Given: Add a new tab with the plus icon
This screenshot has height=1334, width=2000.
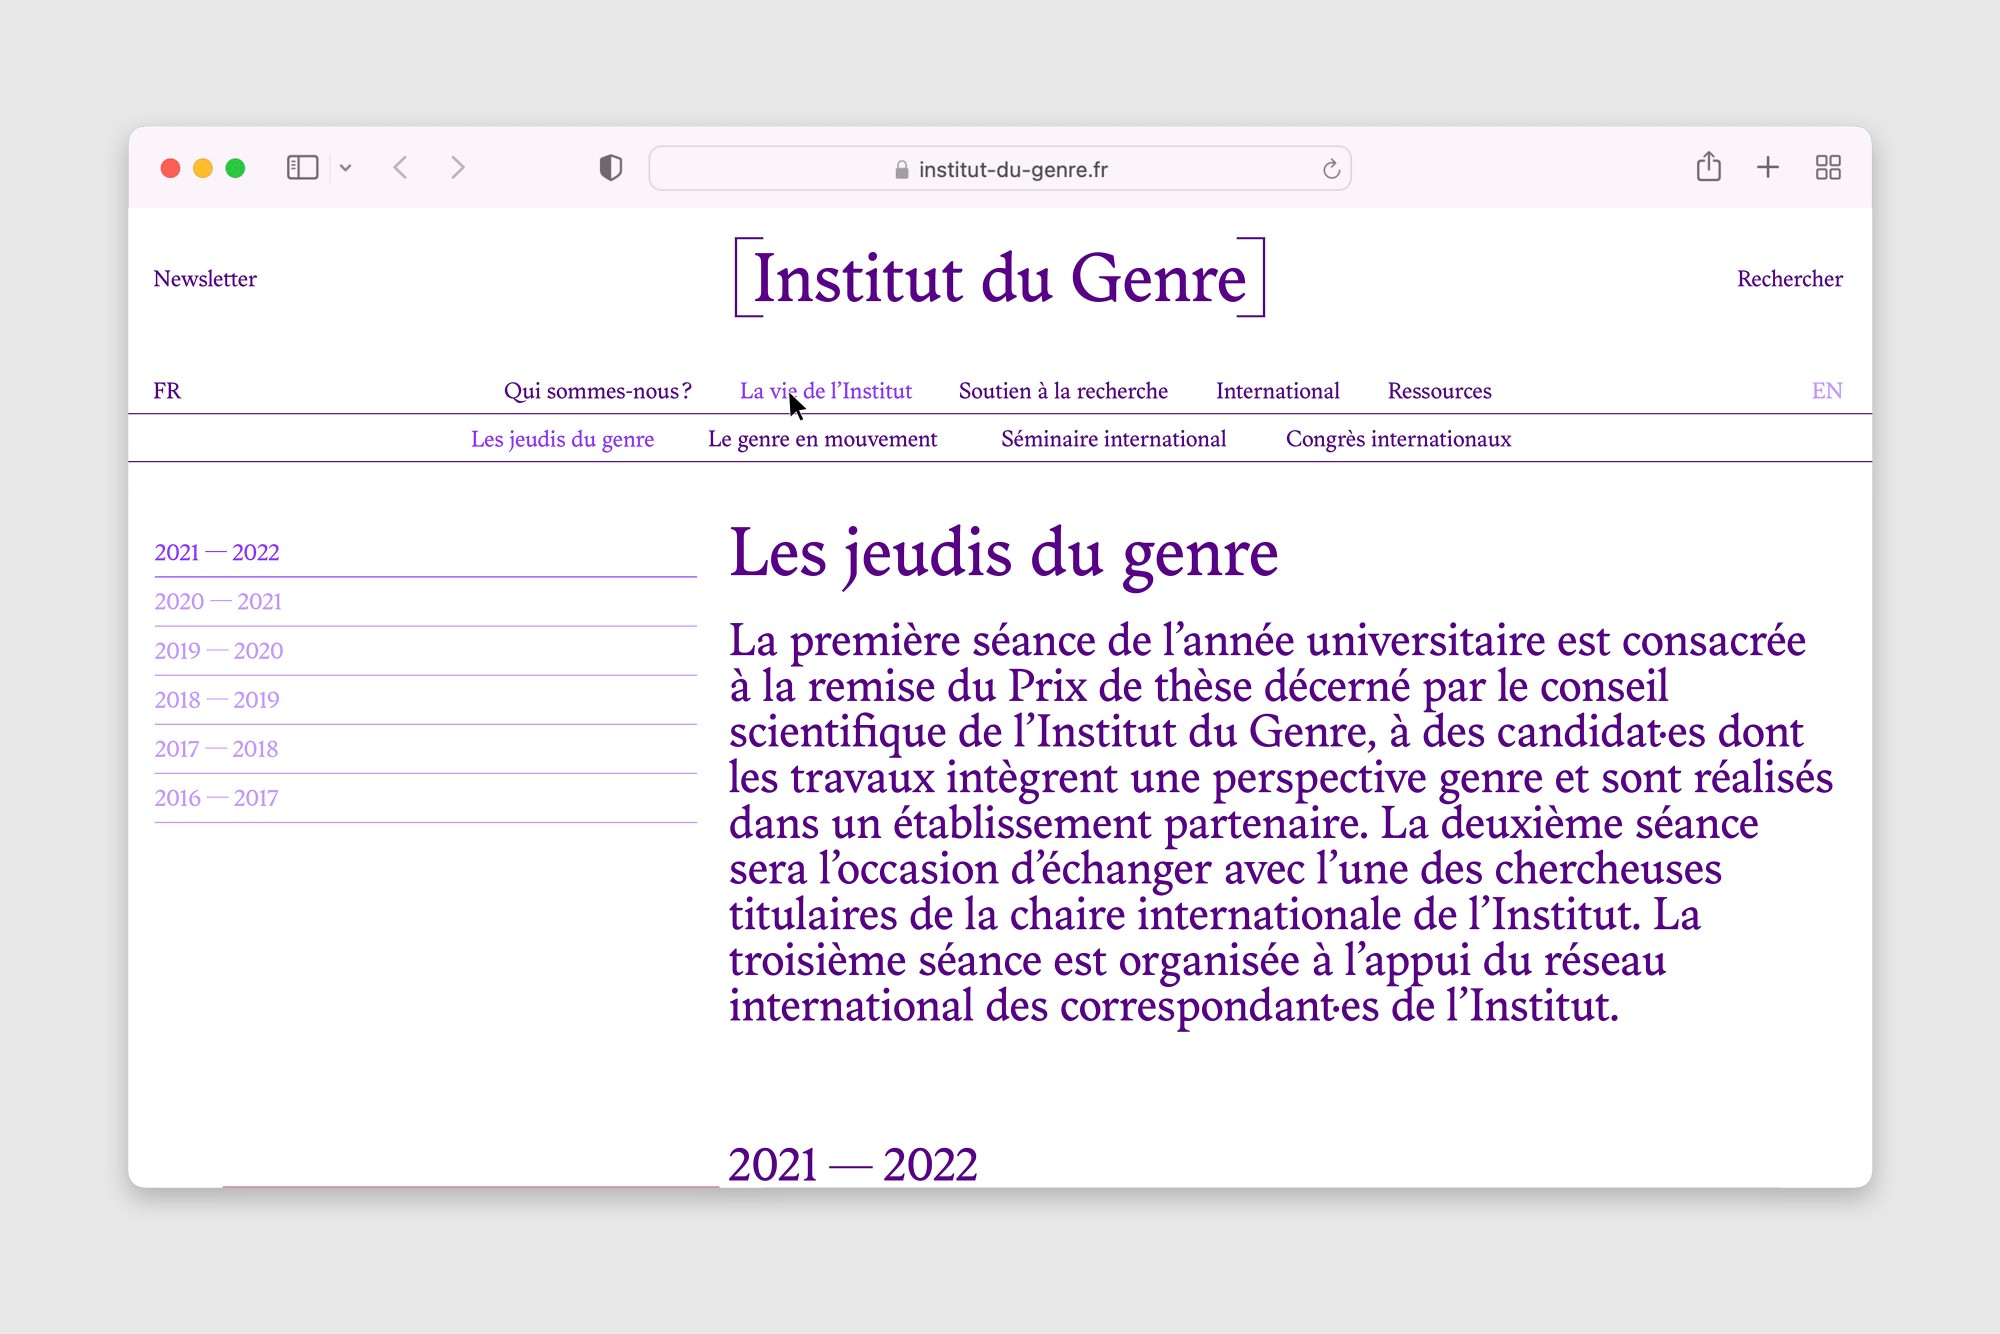Looking at the screenshot, I should pyautogui.click(x=1767, y=167).
